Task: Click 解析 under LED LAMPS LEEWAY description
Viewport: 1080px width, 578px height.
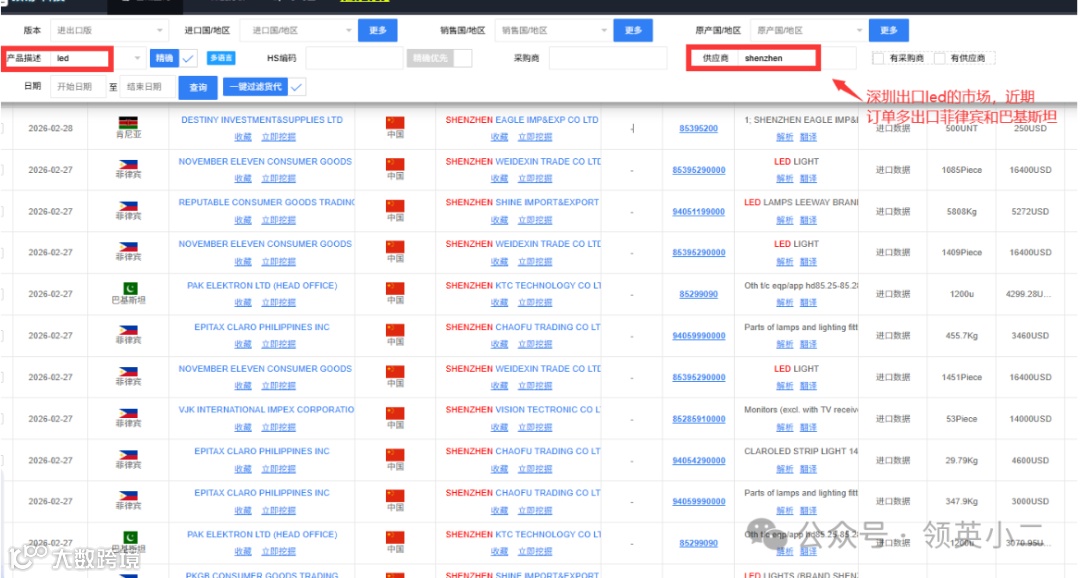Action: [785, 220]
